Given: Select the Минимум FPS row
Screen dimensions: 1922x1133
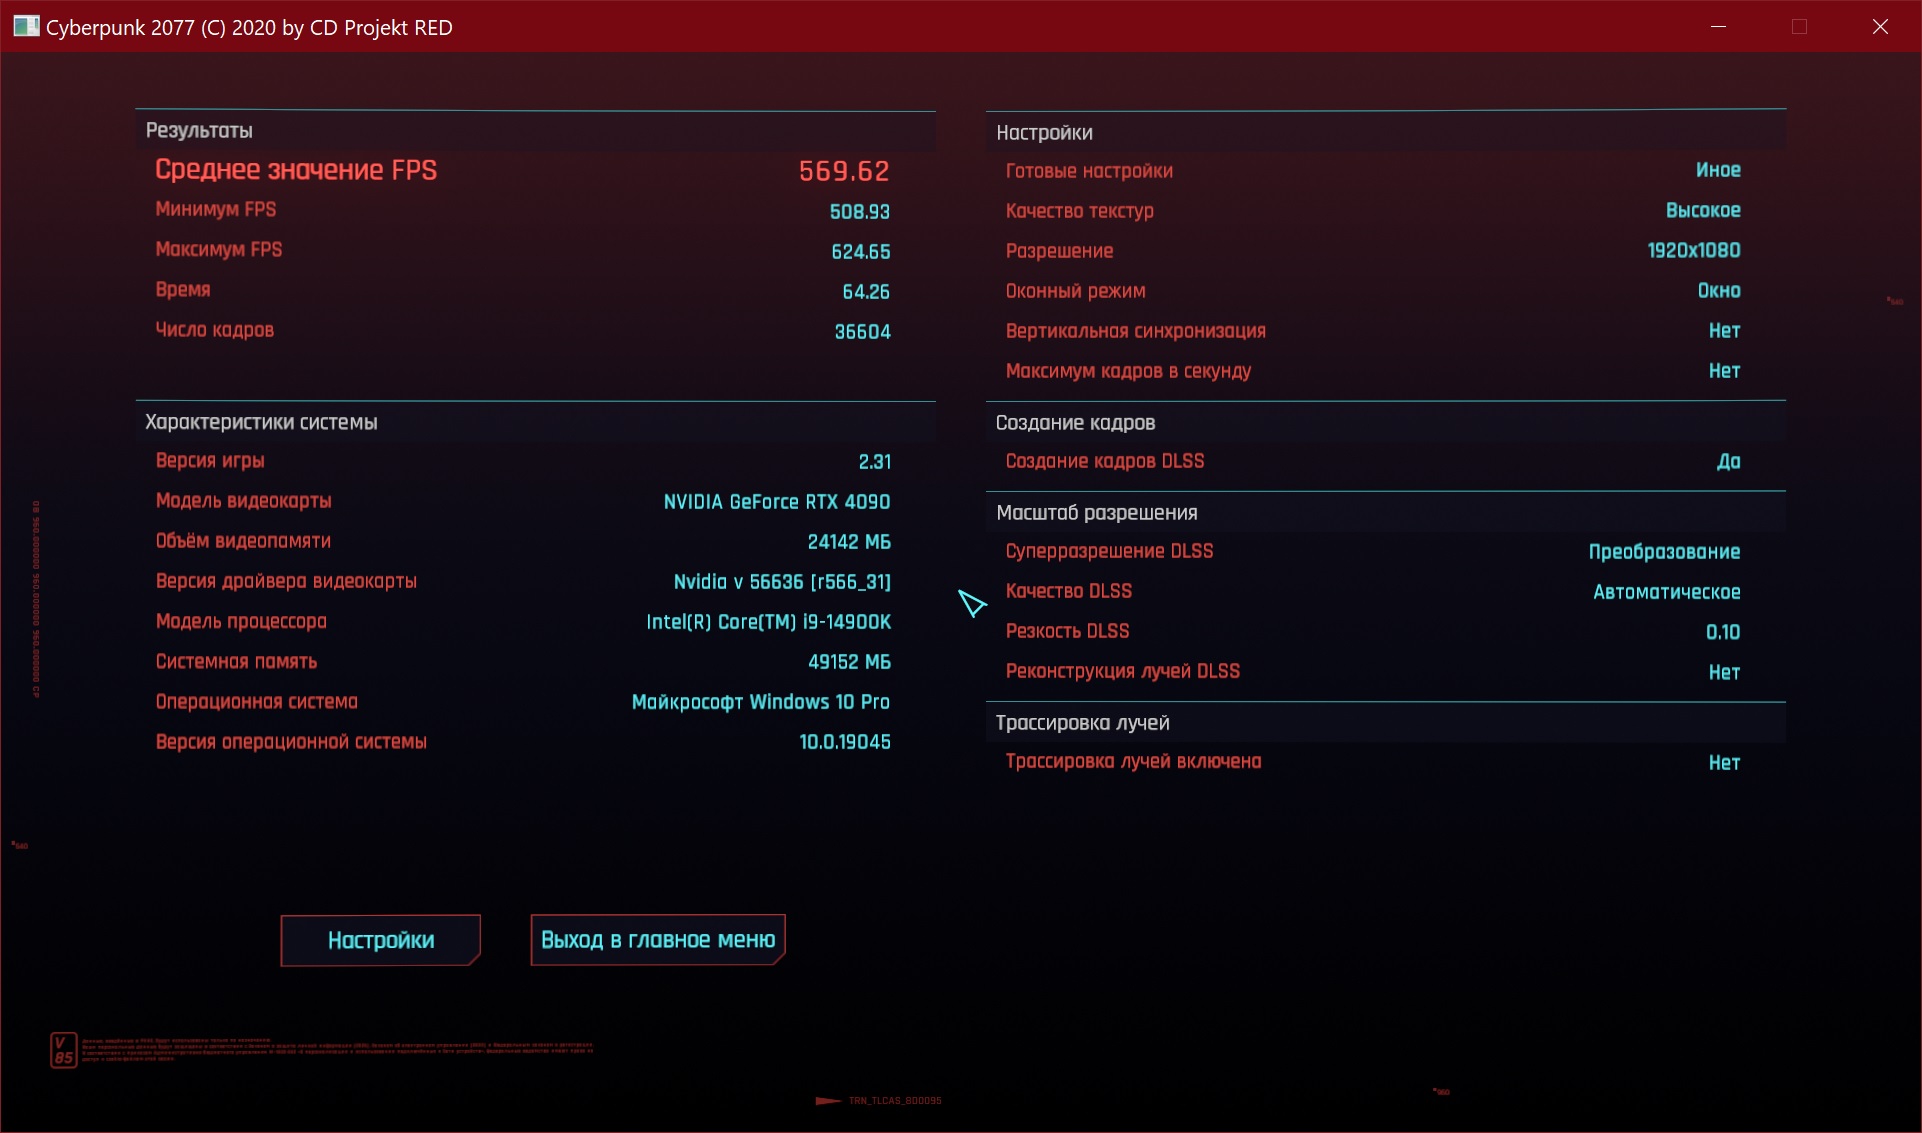Looking at the screenshot, I should pyautogui.click(x=216, y=210).
